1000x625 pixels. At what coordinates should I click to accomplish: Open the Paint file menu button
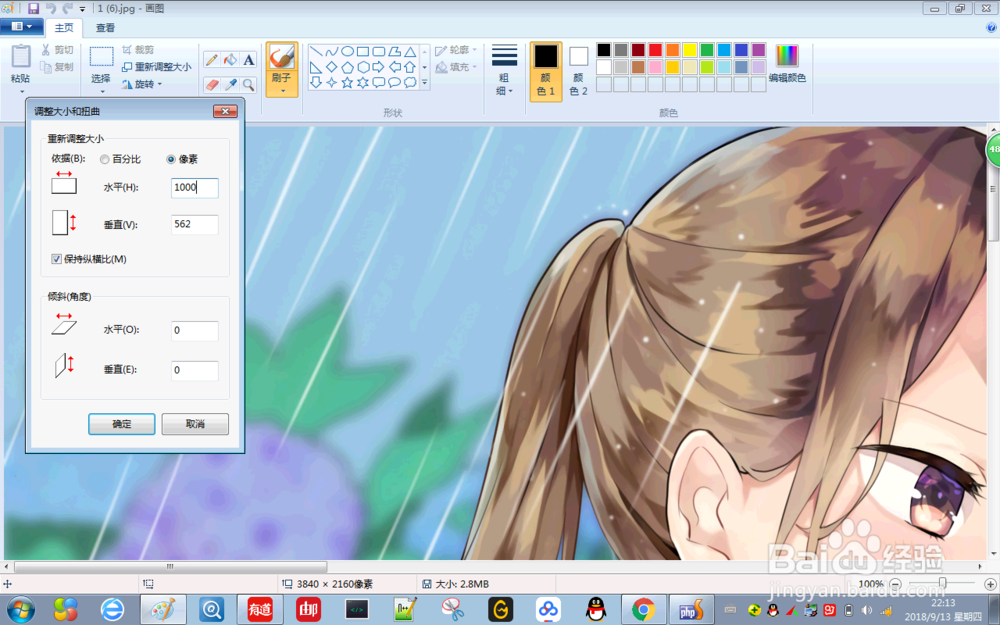click(x=22, y=27)
